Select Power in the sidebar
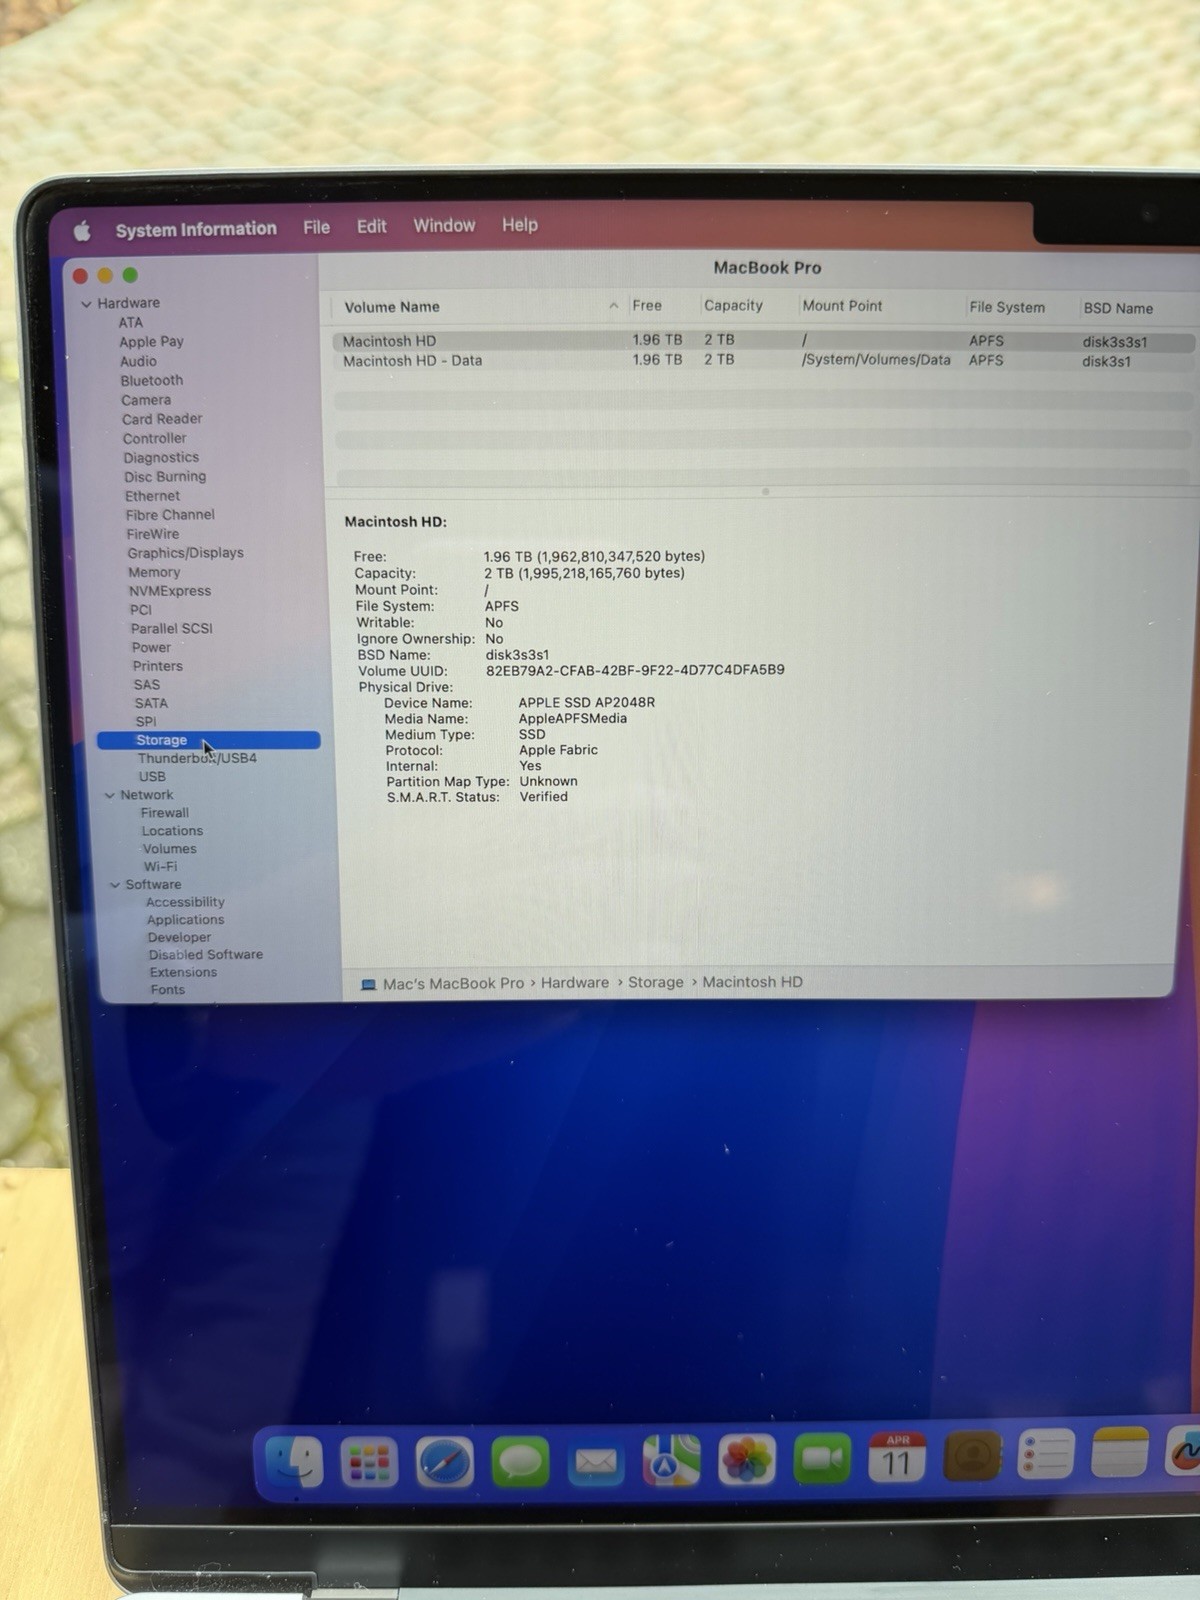The image size is (1200, 1600). (x=151, y=647)
